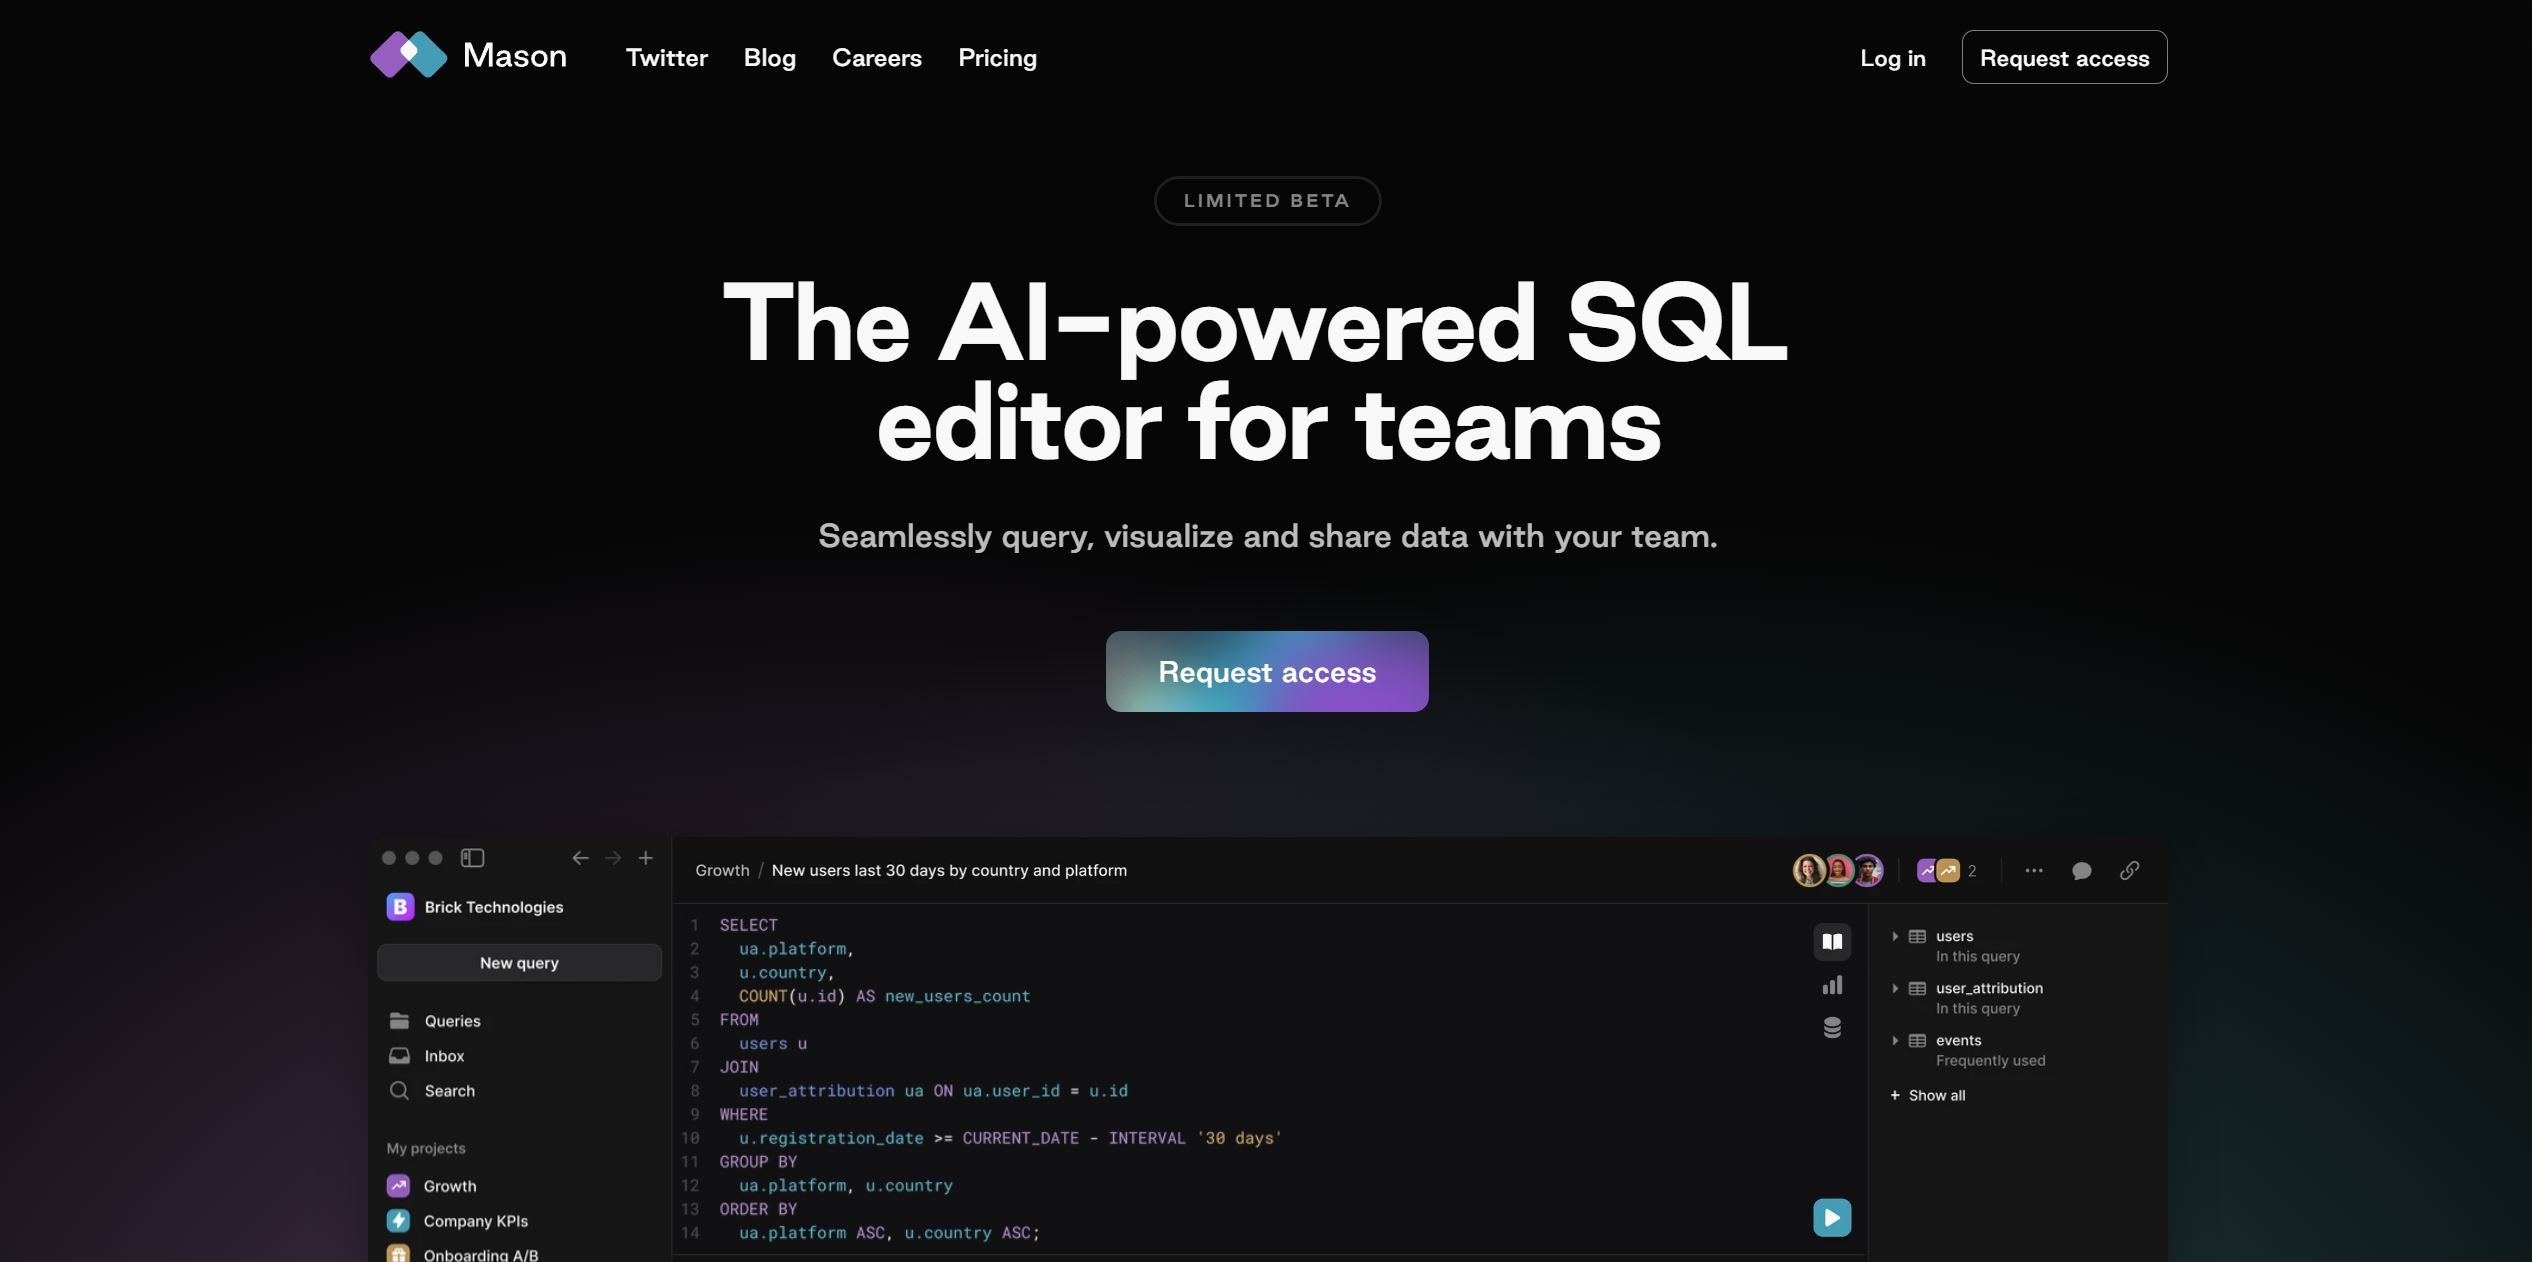
Task: Click the project badges showing 2
Action: point(1946,871)
